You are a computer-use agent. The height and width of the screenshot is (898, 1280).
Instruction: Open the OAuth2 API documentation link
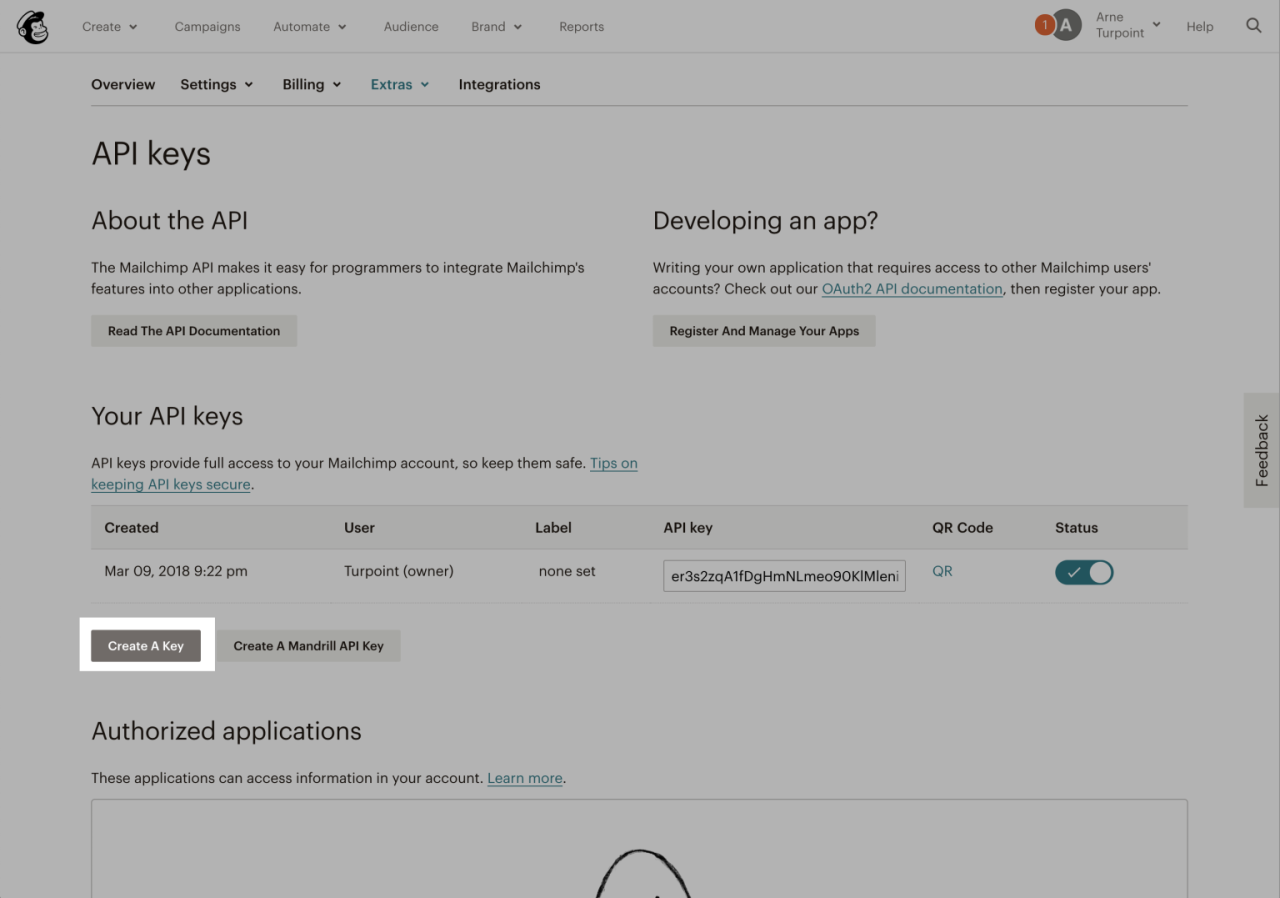[912, 289]
